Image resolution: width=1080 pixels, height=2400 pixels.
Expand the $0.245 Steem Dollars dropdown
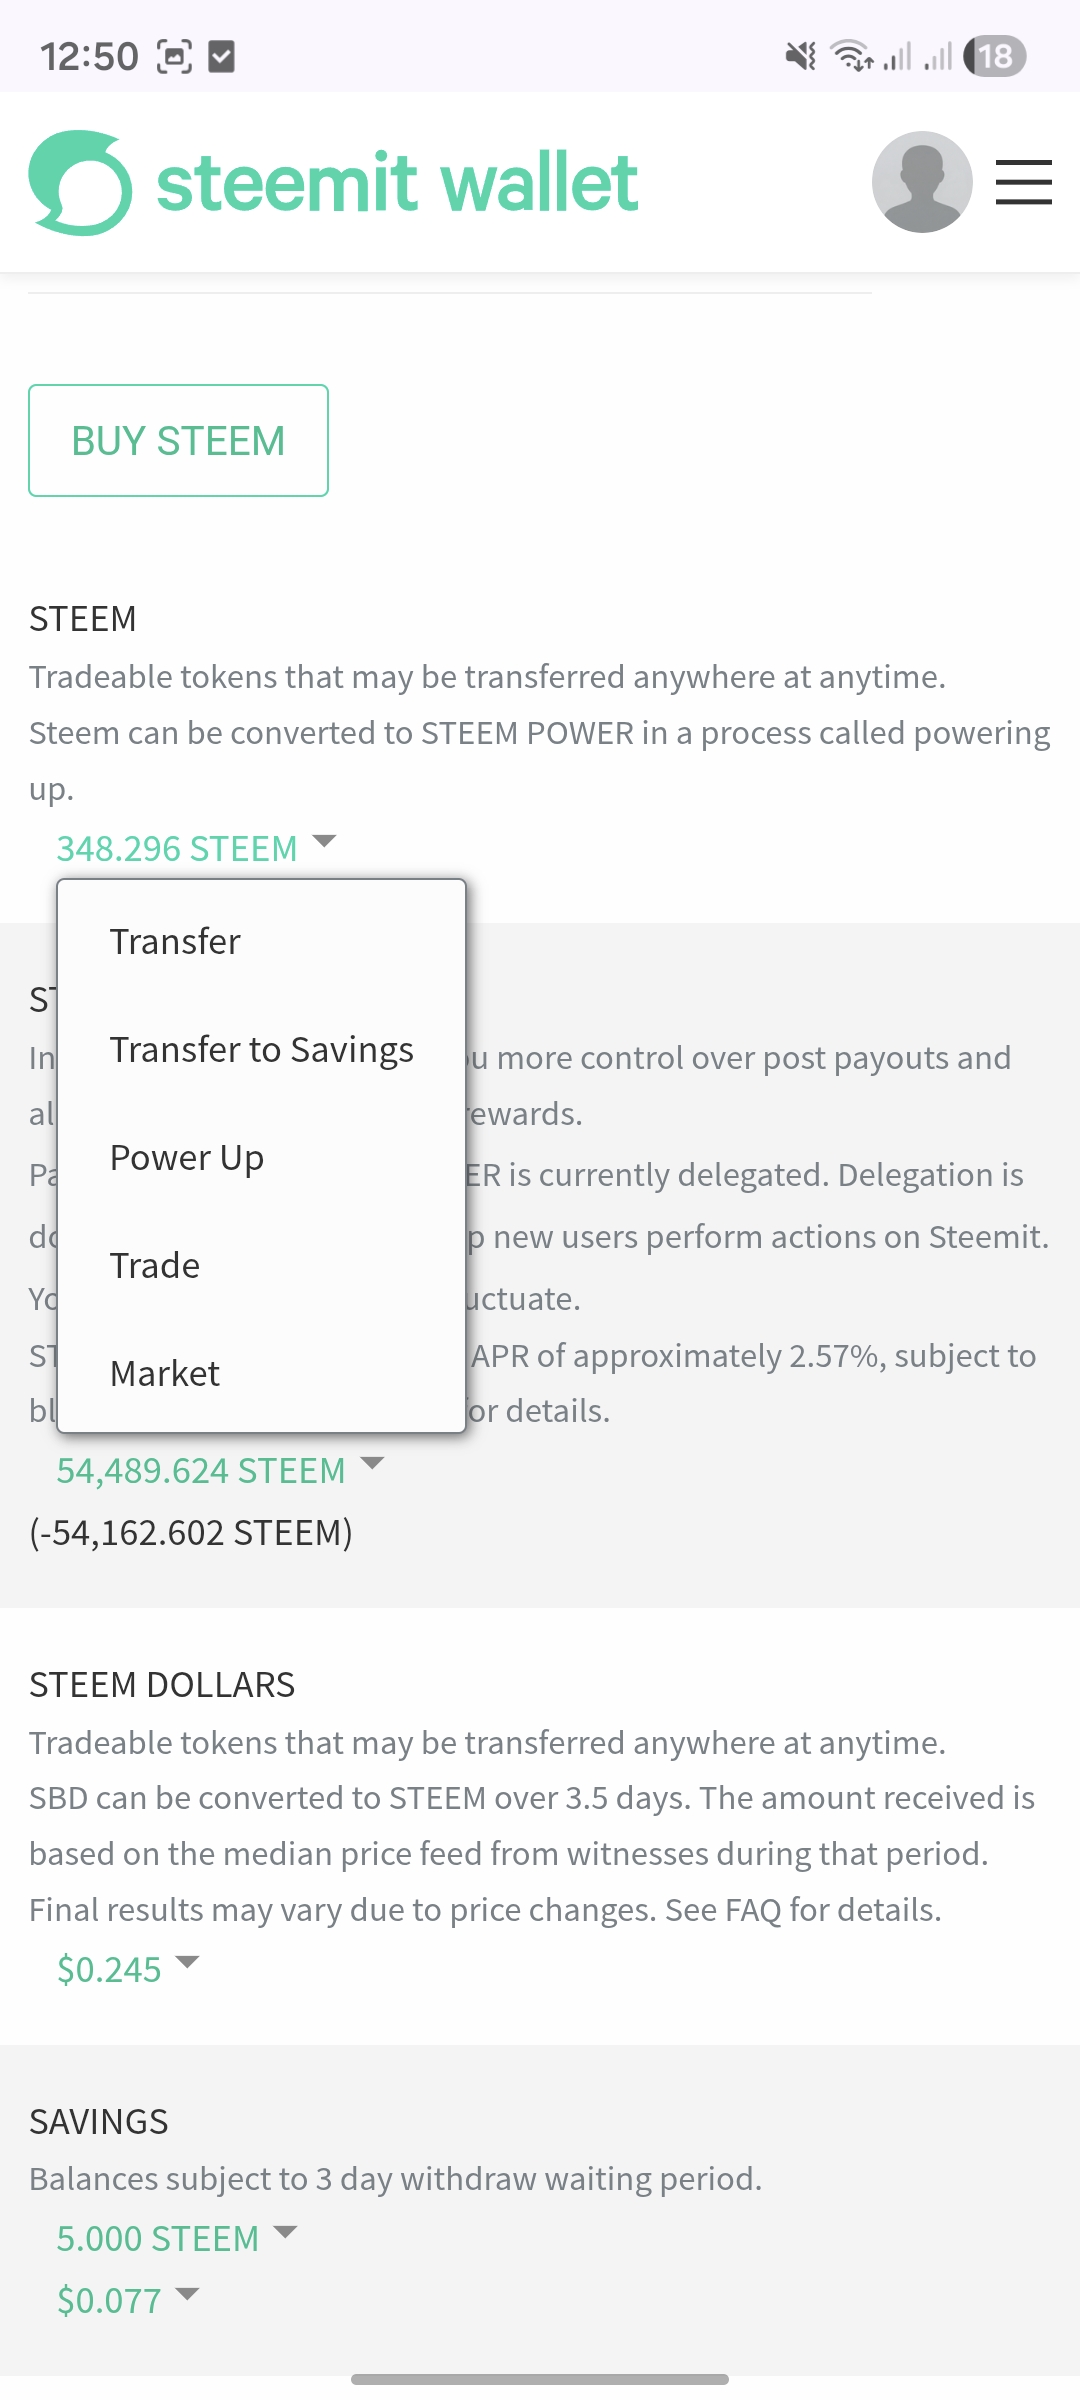click(x=128, y=1969)
